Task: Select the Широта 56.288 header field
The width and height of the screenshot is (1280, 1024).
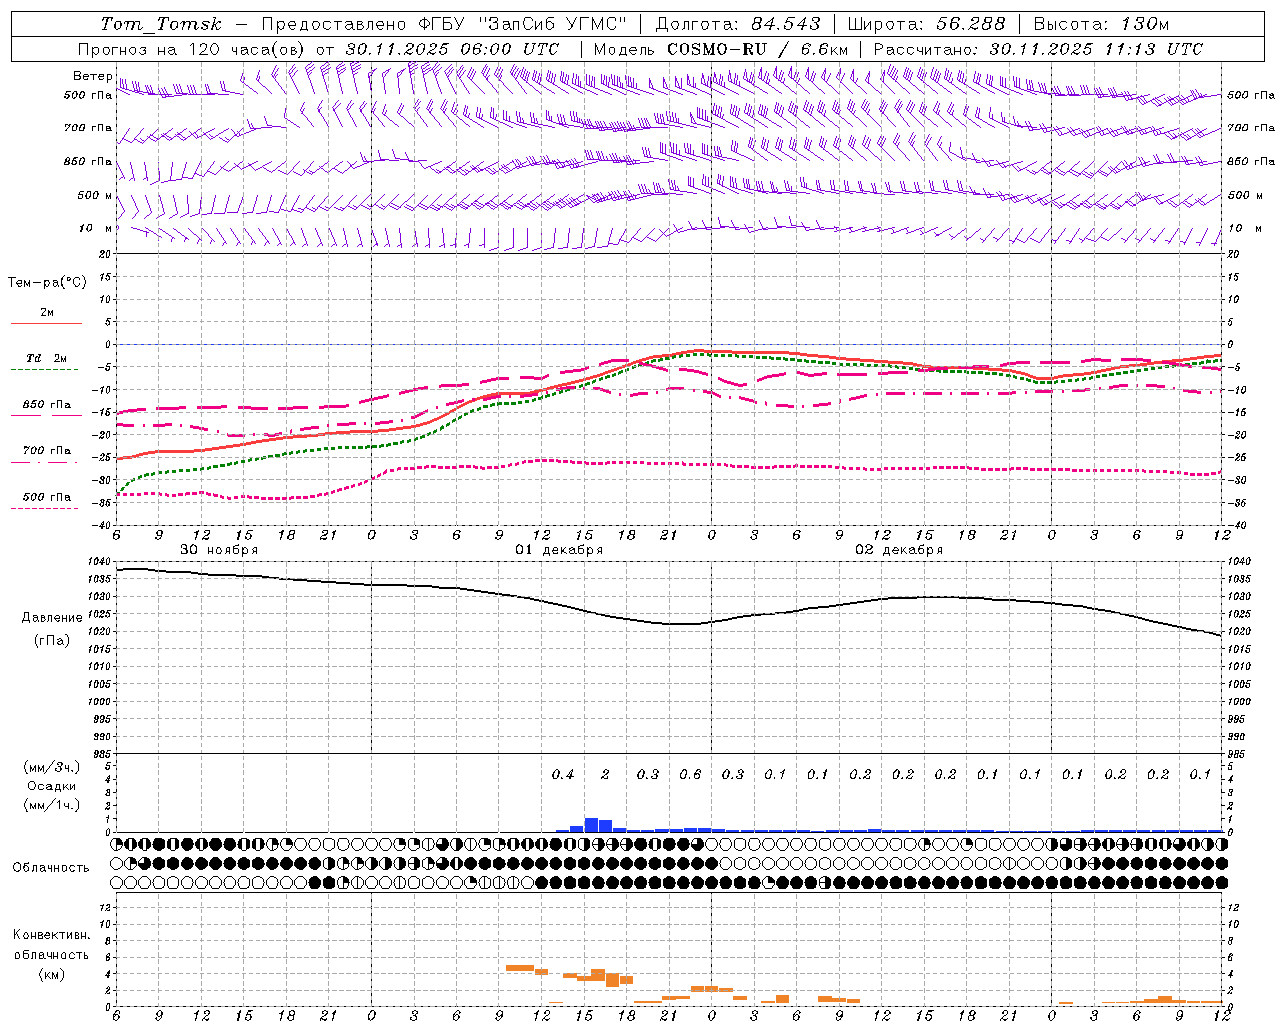Action: click(x=926, y=24)
